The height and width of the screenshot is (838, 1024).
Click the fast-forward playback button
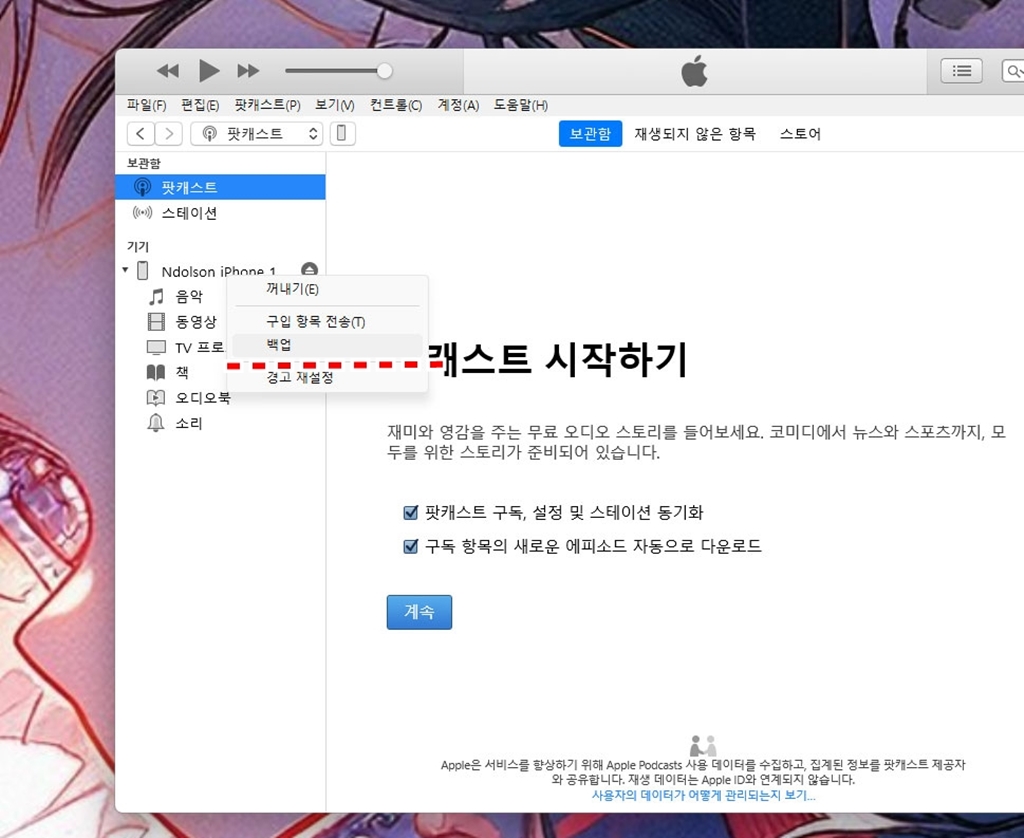tap(248, 71)
